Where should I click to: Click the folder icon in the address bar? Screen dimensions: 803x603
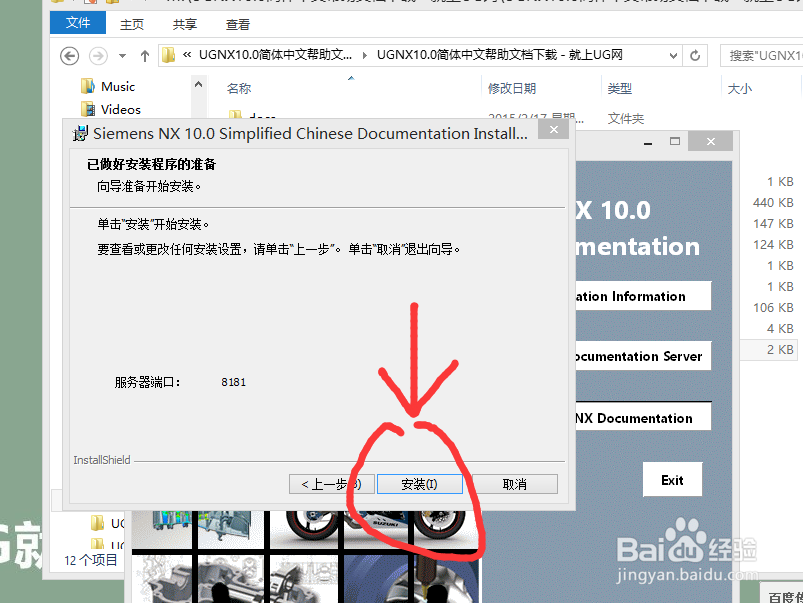tap(168, 55)
